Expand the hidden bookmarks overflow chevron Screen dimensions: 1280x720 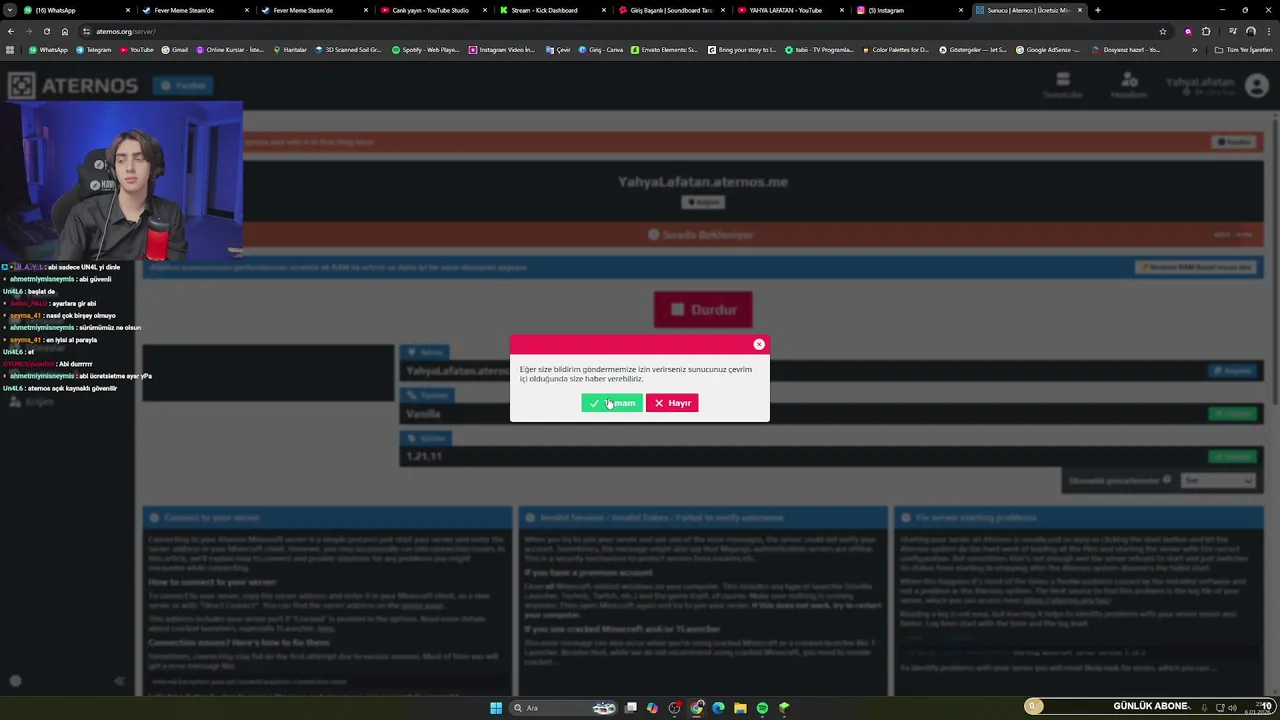[1195, 49]
